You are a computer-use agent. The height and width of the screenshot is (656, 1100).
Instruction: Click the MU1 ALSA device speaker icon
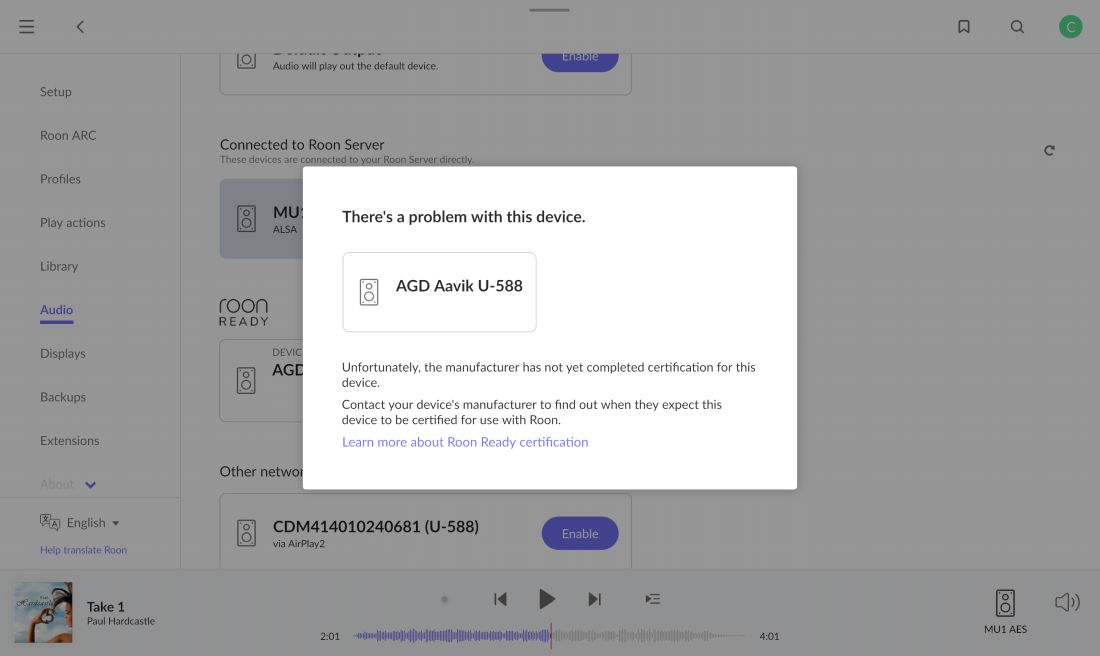pos(246,218)
